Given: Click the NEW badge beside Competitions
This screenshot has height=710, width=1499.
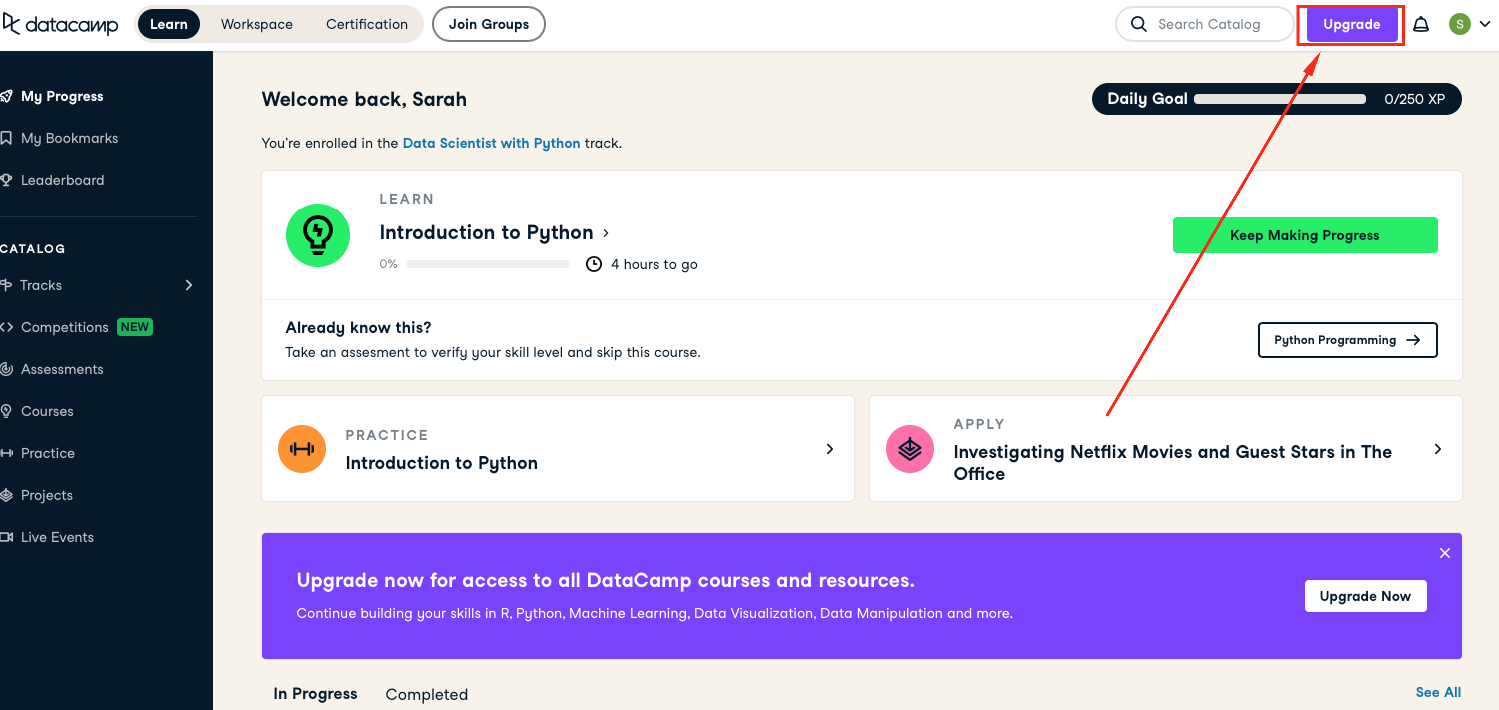Looking at the screenshot, I should (135, 327).
